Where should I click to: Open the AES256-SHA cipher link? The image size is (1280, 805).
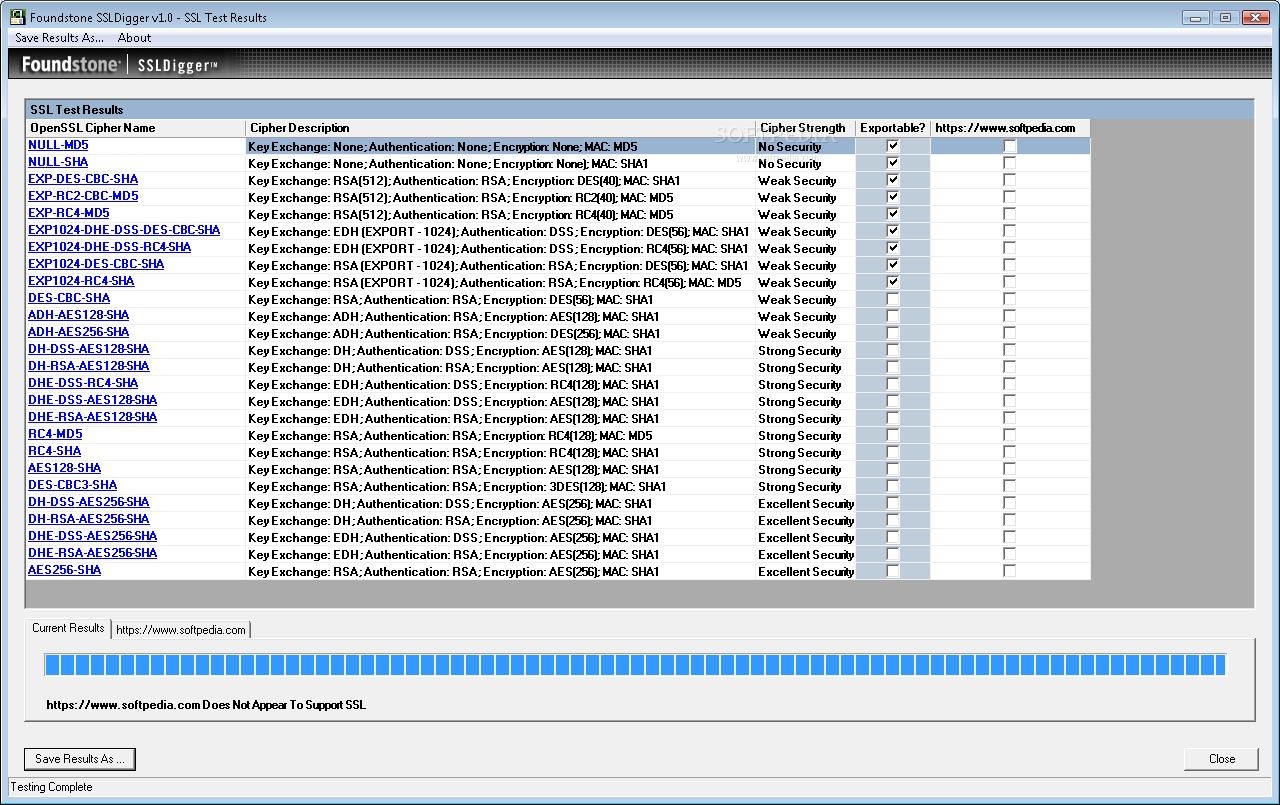click(x=65, y=570)
